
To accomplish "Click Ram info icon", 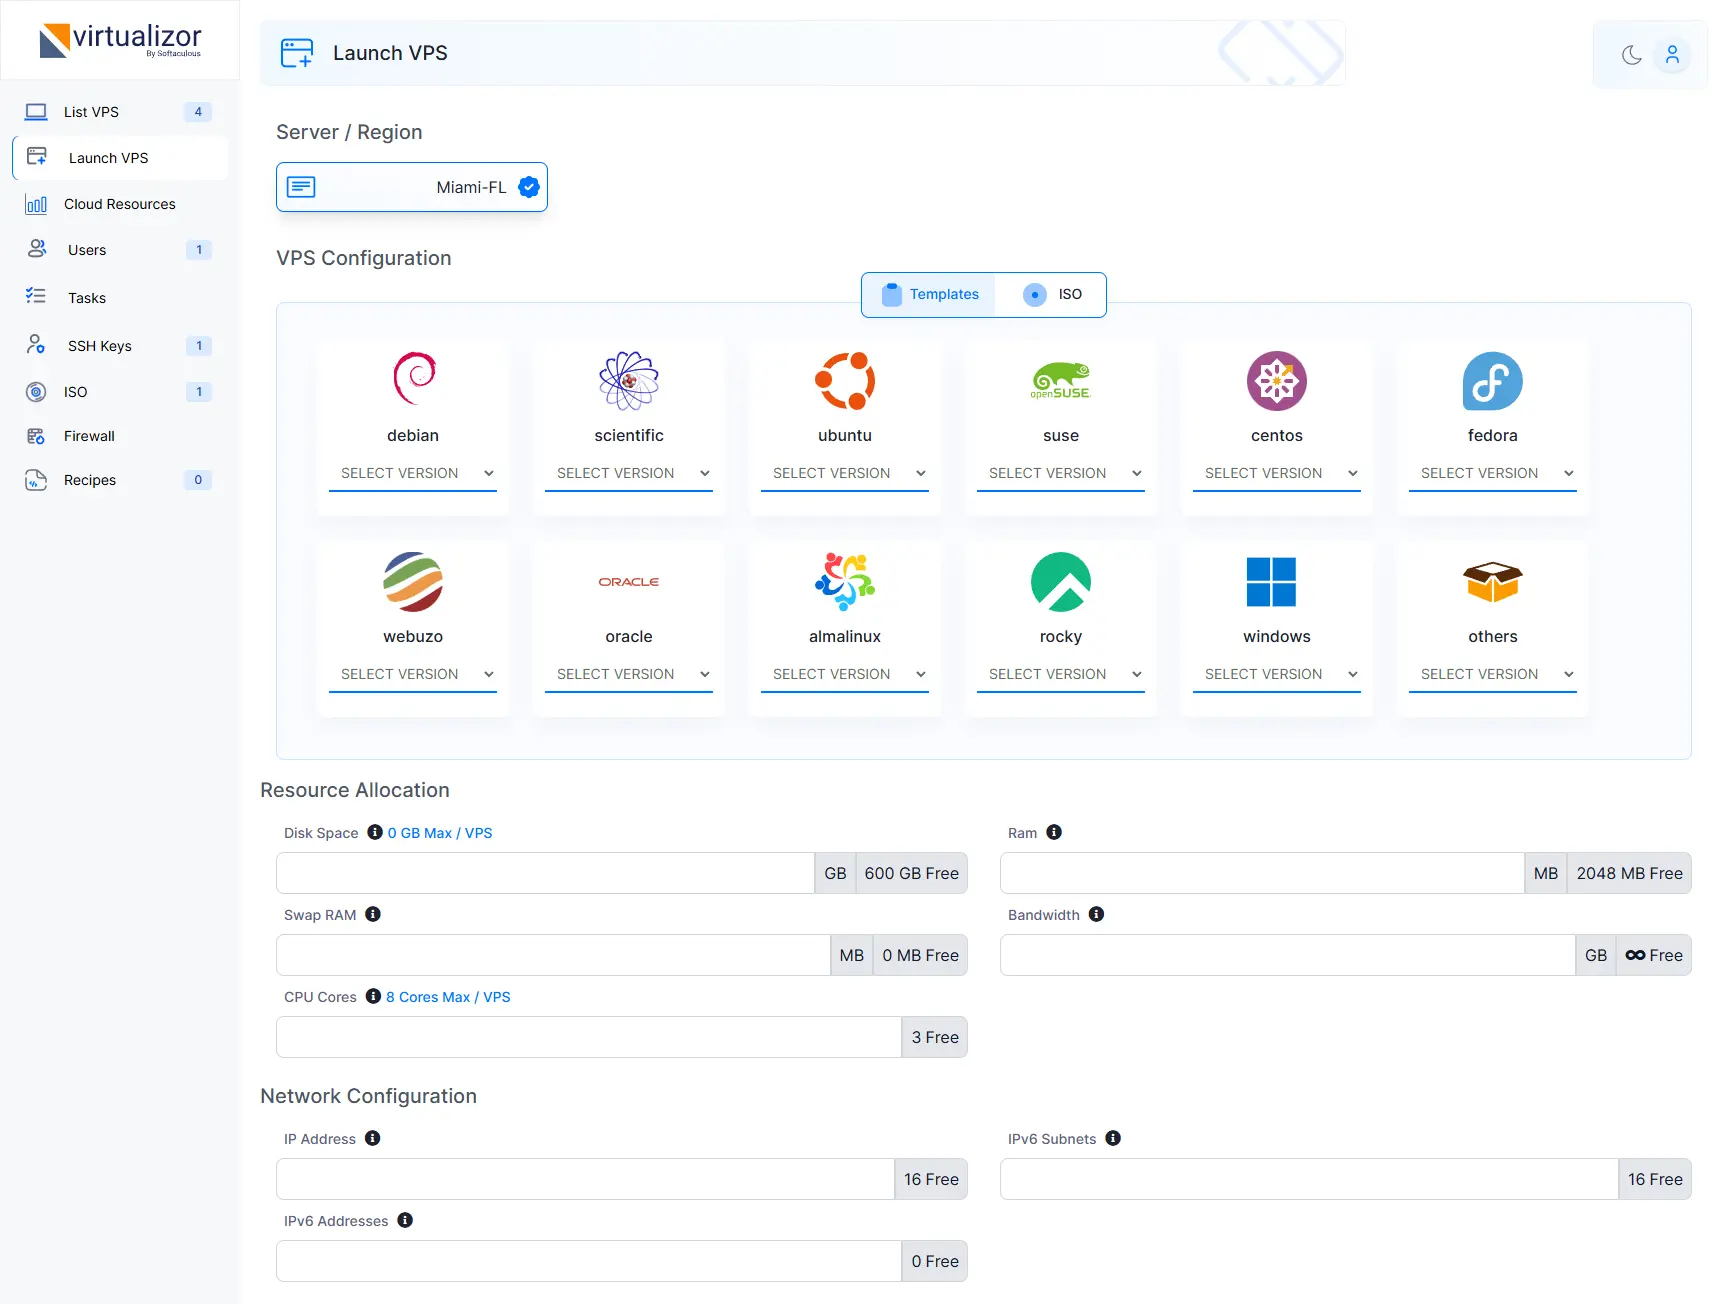I will (1054, 832).
